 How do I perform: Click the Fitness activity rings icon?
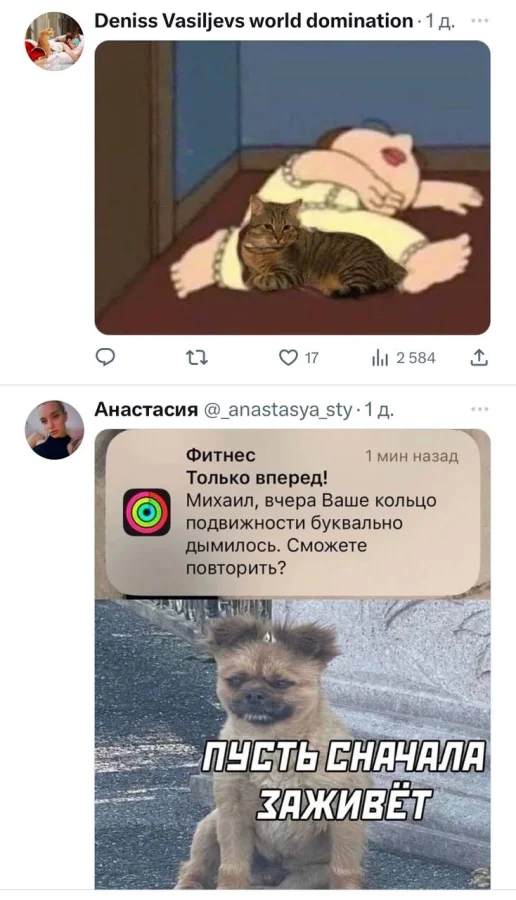147,512
